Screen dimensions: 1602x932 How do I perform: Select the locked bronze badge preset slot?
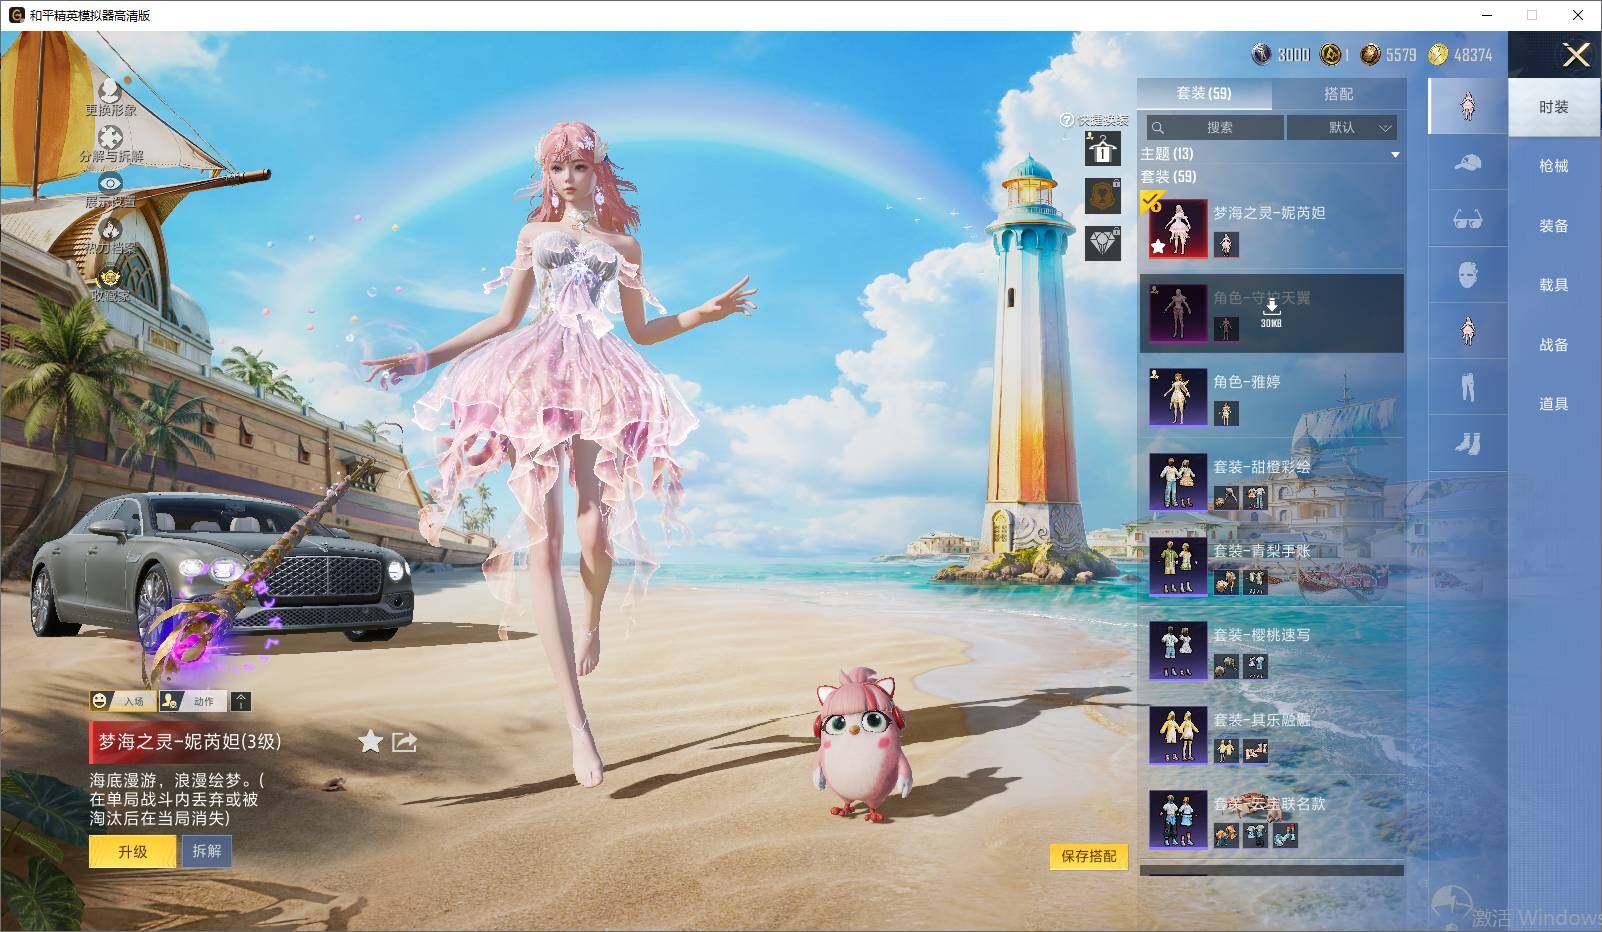click(x=1103, y=196)
